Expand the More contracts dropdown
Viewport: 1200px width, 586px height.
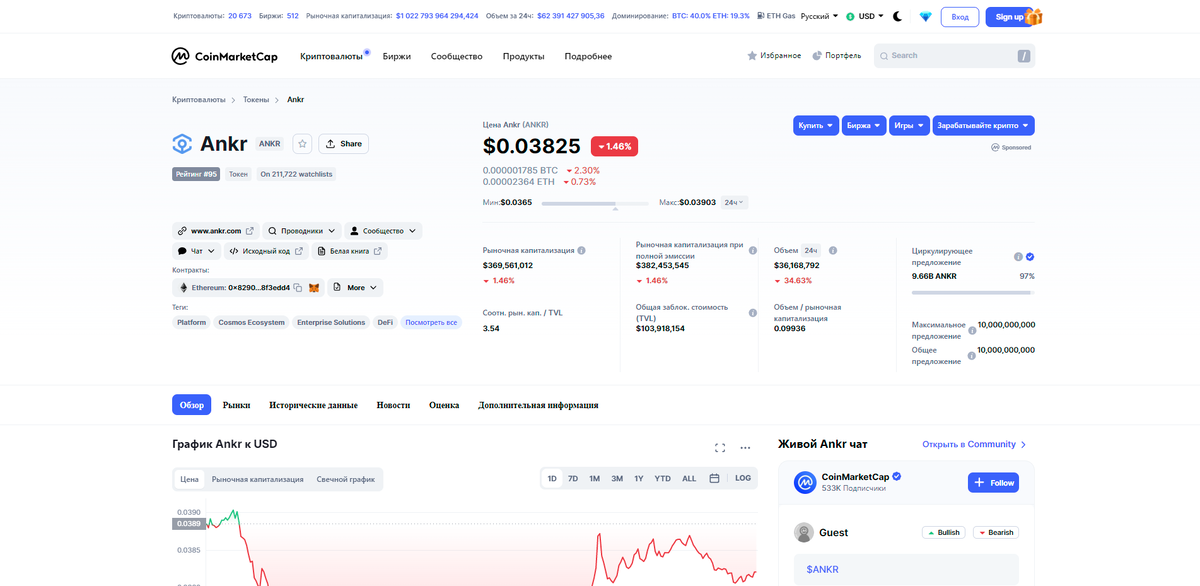(356, 288)
